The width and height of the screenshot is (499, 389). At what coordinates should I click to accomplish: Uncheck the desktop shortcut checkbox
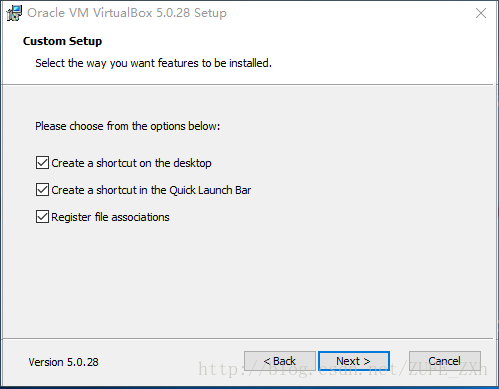(x=42, y=163)
